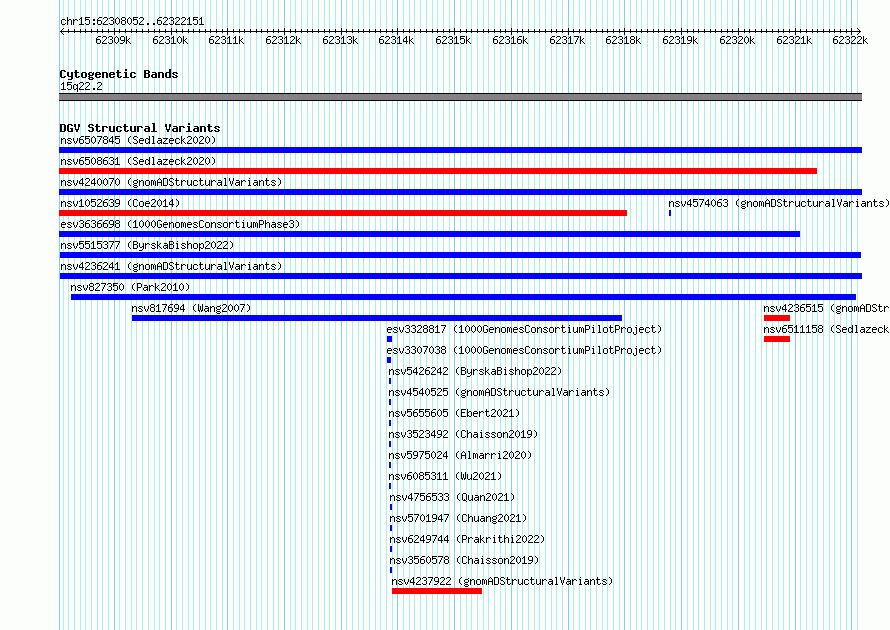Open the nsv4756533 (Quan2021) label
Viewport: 890px width, 630px height.
pos(452,497)
